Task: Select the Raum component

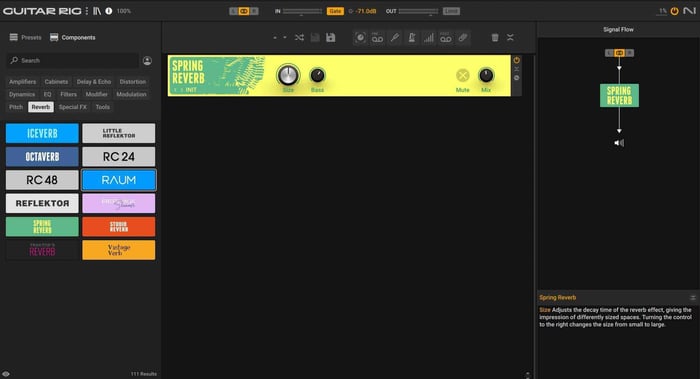Action: pos(119,180)
